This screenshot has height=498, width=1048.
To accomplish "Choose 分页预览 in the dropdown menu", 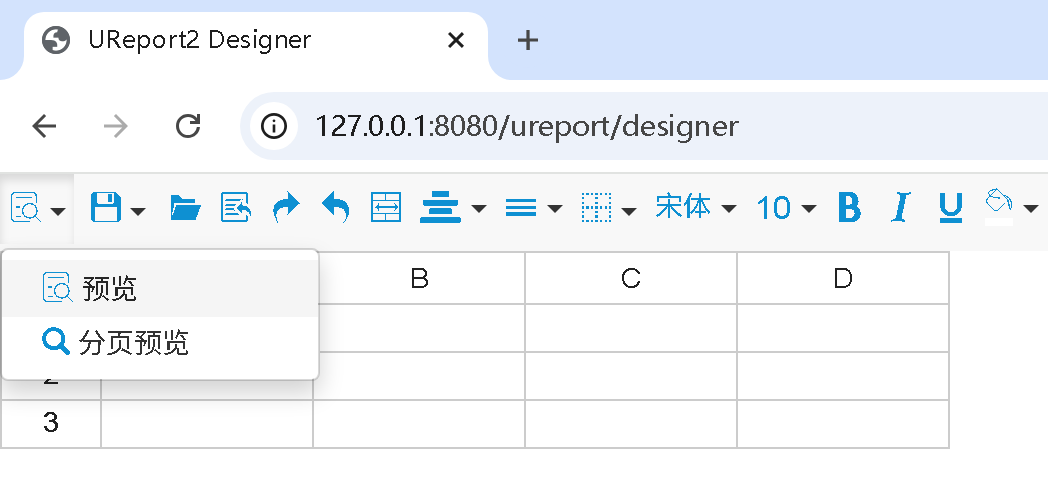I will pyautogui.click(x=133, y=343).
